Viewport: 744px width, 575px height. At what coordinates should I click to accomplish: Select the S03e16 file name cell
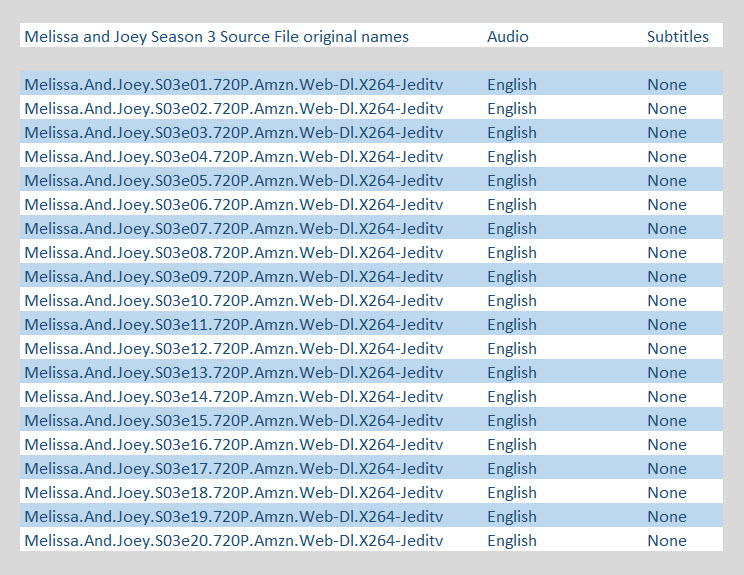[x=234, y=445]
